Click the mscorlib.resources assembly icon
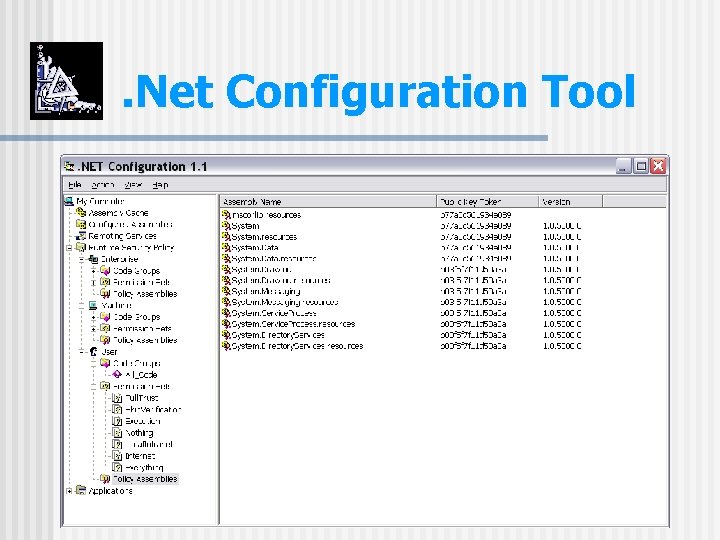 click(x=226, y=215)
